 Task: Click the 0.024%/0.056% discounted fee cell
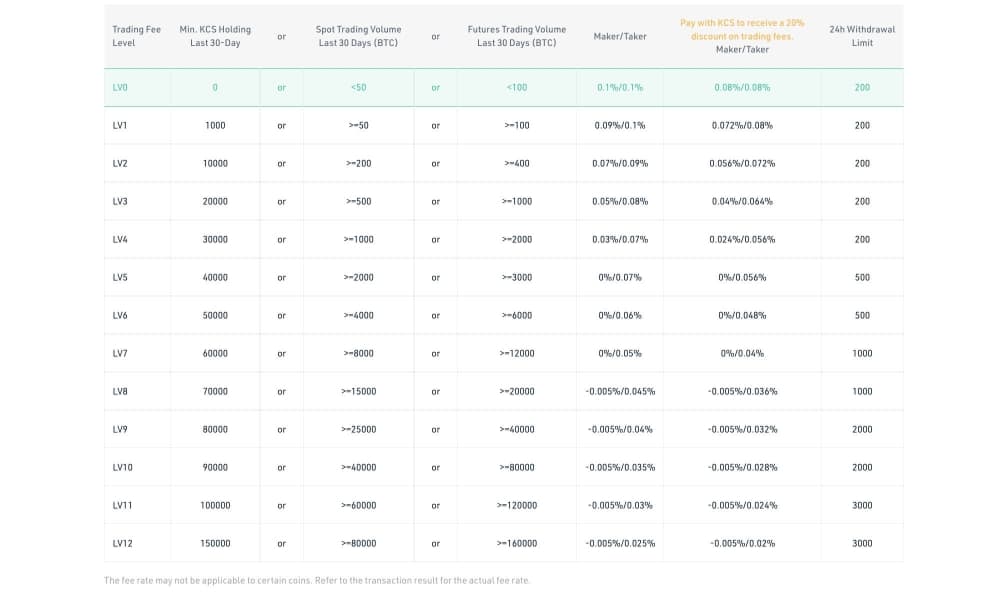point(742,240)
